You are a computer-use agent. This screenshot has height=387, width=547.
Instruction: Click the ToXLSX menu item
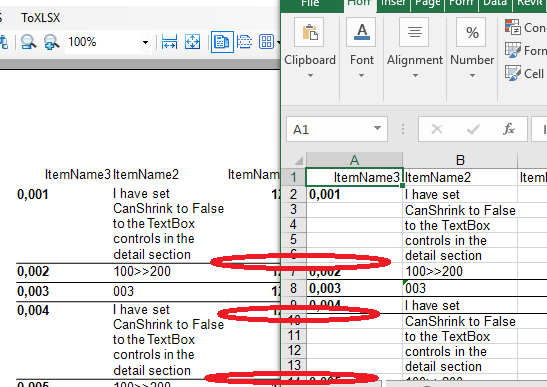click(40, 18)
